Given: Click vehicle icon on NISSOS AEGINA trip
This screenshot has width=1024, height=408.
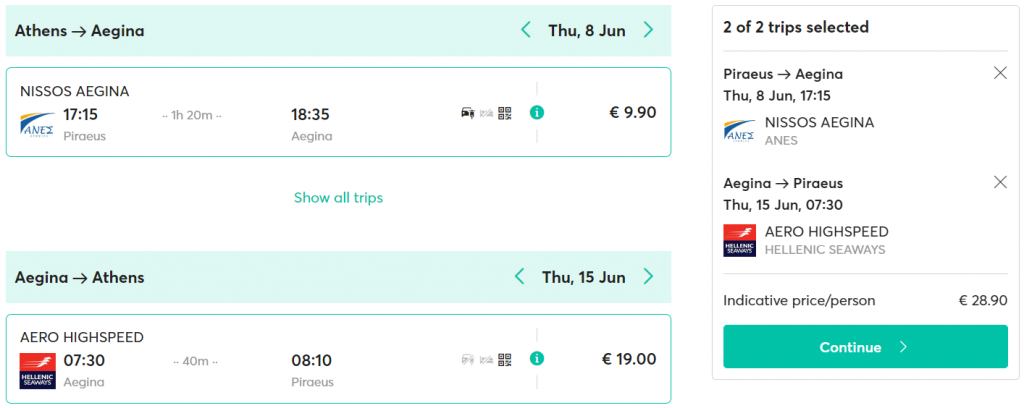Looking at the screenshot, I should [x=468, y=113].
